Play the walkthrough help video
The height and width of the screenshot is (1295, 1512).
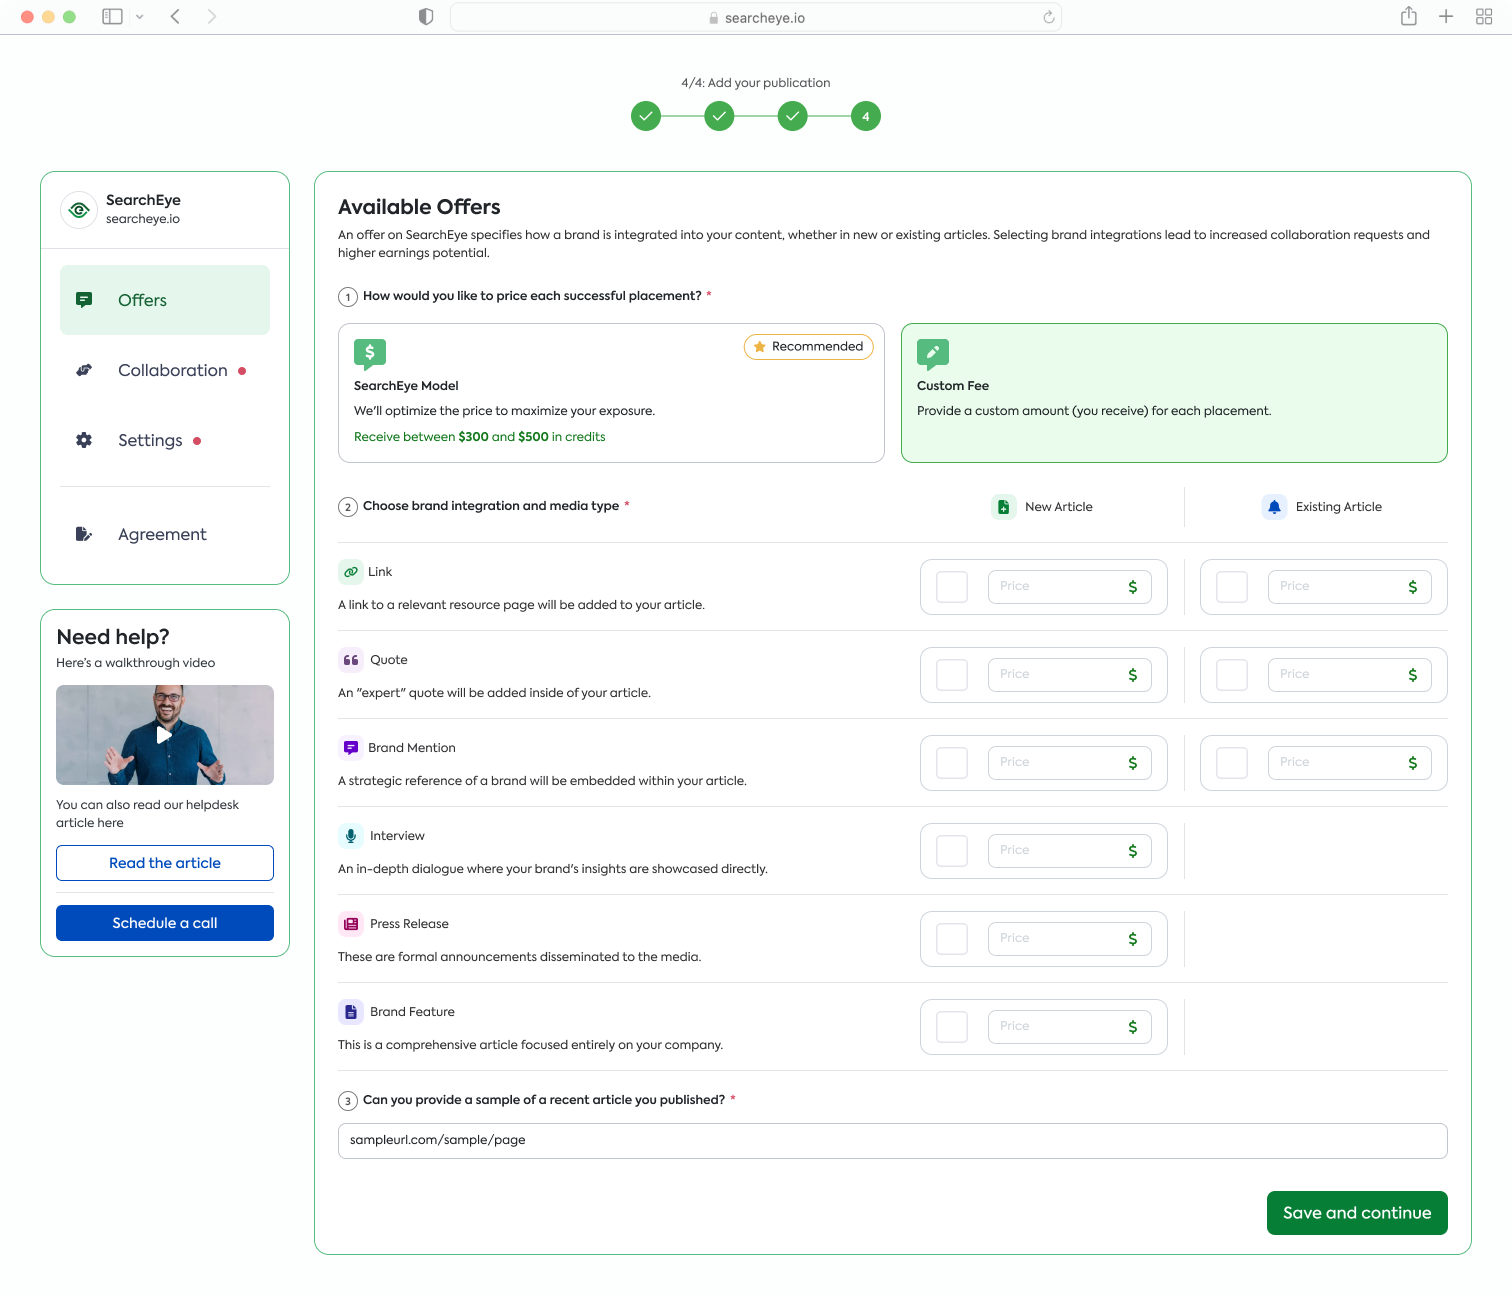click(164, 735)
